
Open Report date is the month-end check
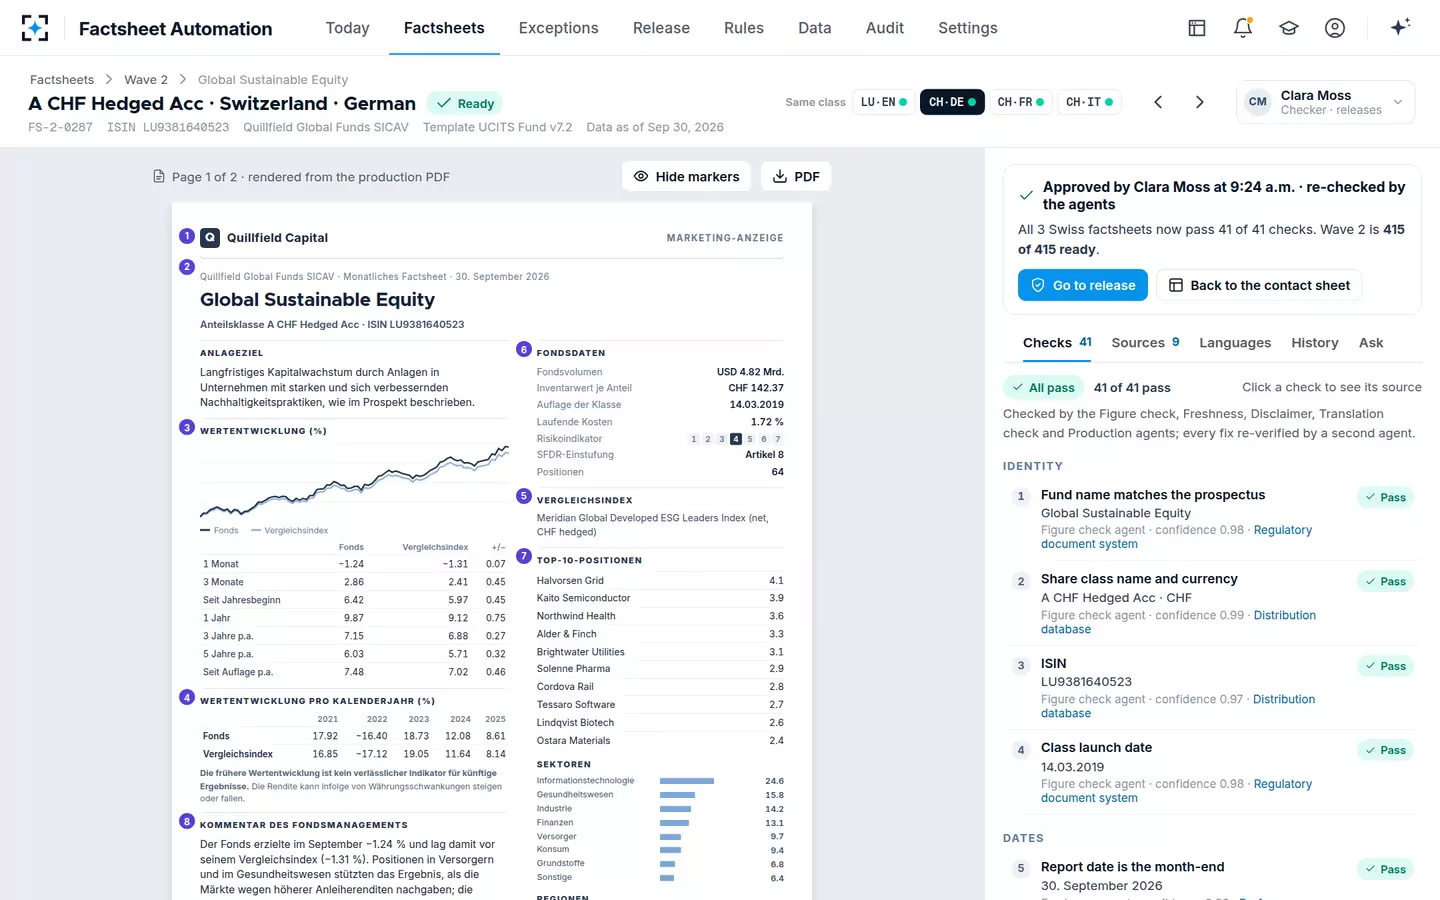(x=1212, y=877)
